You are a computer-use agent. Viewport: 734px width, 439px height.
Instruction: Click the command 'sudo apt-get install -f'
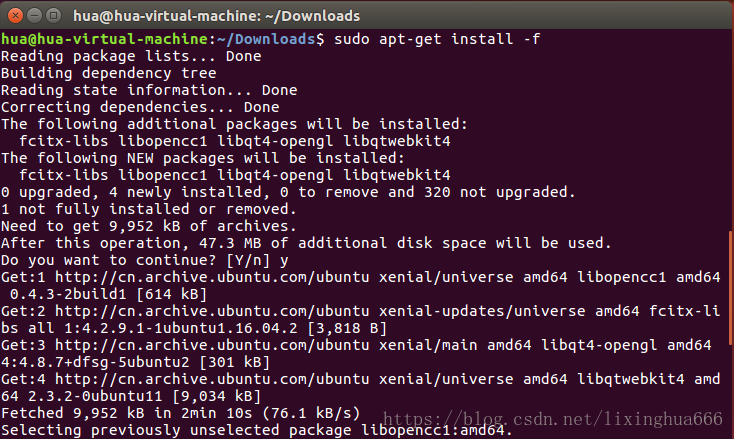pyautogui.click(x=437, y=39)
